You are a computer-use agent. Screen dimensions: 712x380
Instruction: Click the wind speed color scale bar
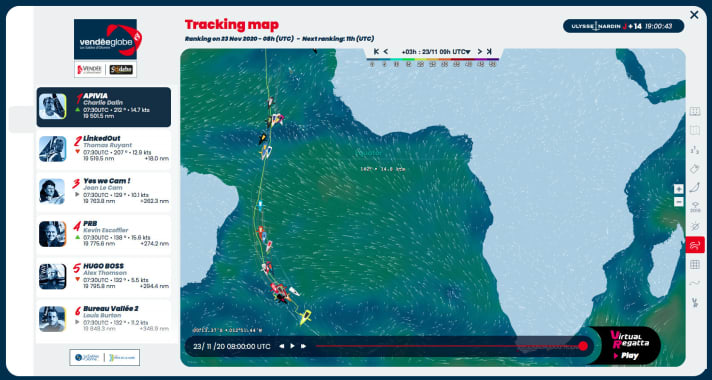(x=433, y=59)
